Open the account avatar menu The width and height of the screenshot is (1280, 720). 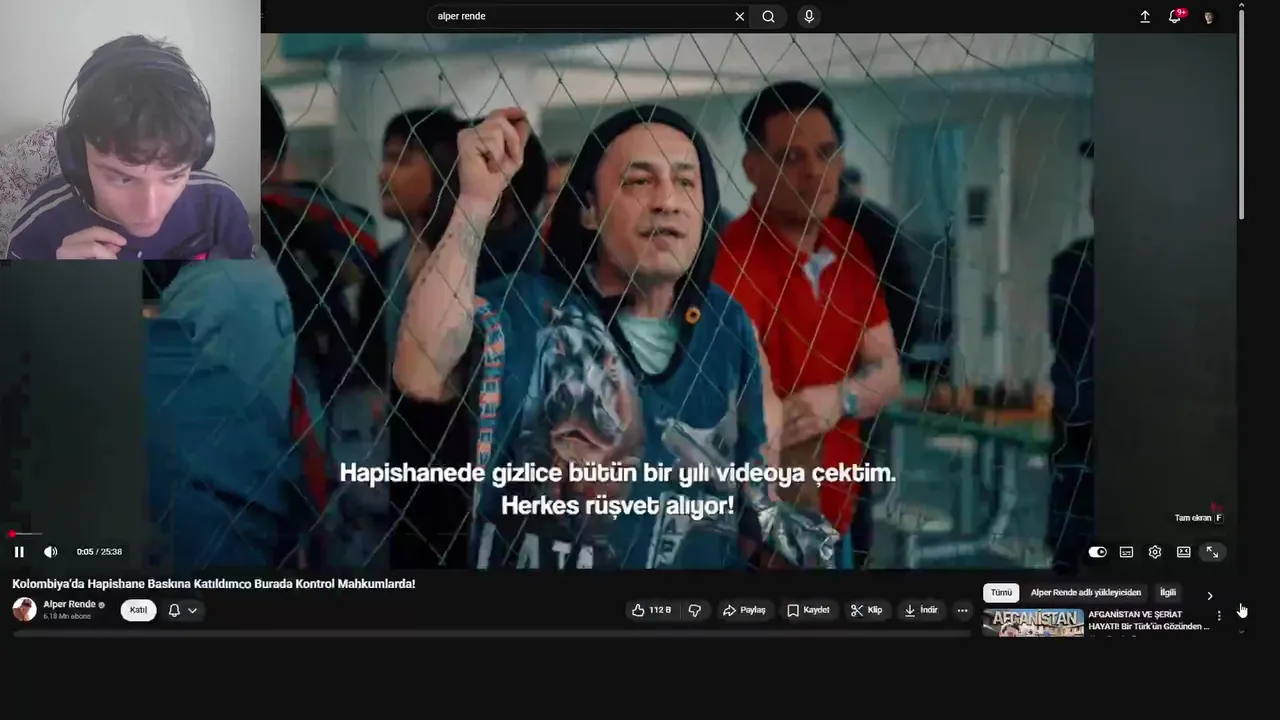pyautogui.click(x=1209, y=17)
